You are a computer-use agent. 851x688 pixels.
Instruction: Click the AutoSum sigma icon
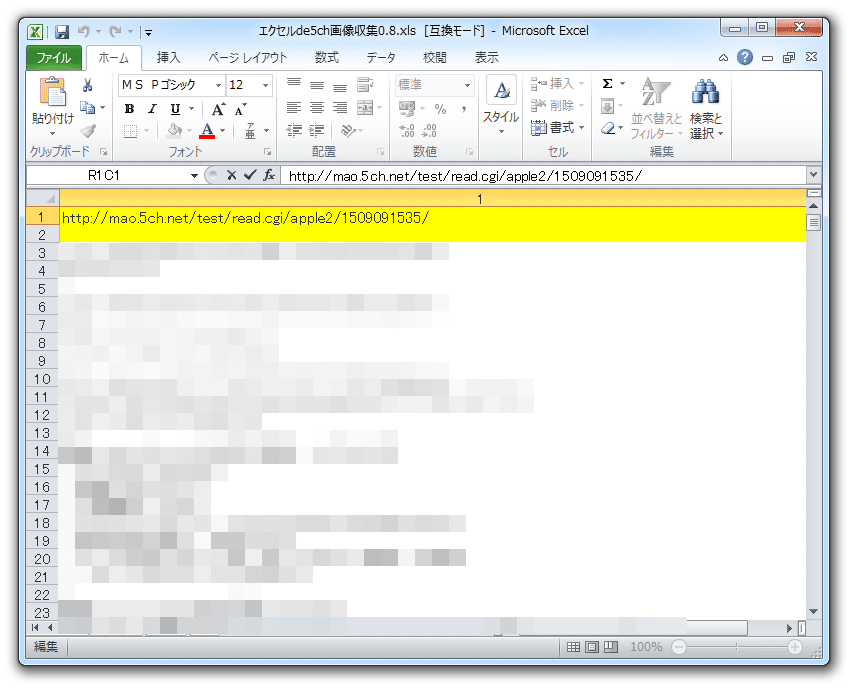[607, 84]
